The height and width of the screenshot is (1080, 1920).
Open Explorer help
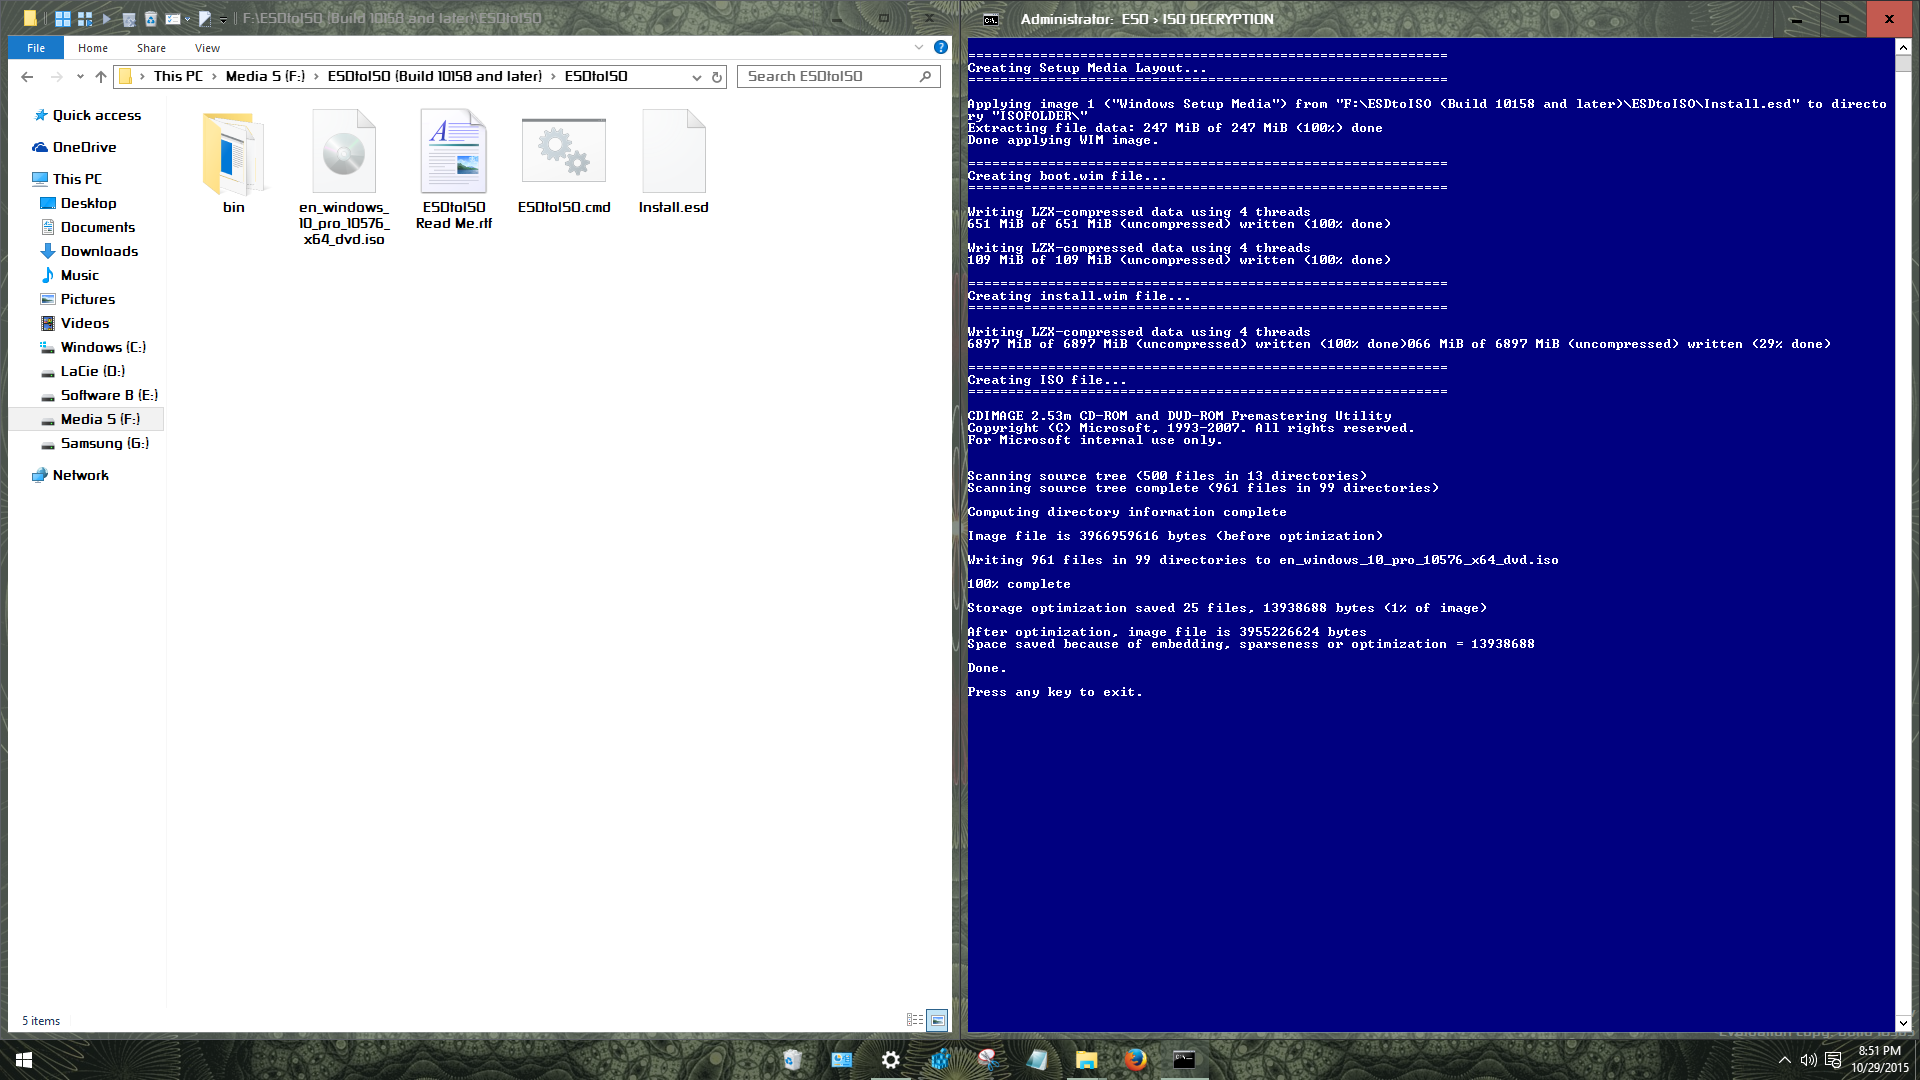pos(941,47)
